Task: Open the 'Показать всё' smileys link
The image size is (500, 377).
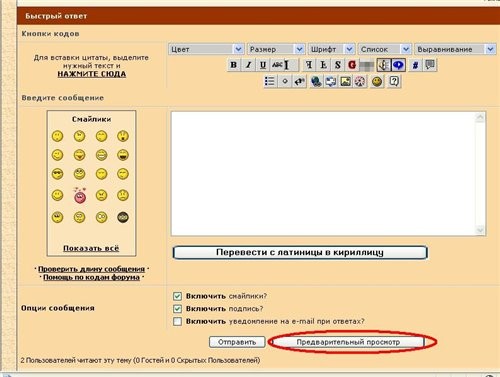Action: (91, 248)
